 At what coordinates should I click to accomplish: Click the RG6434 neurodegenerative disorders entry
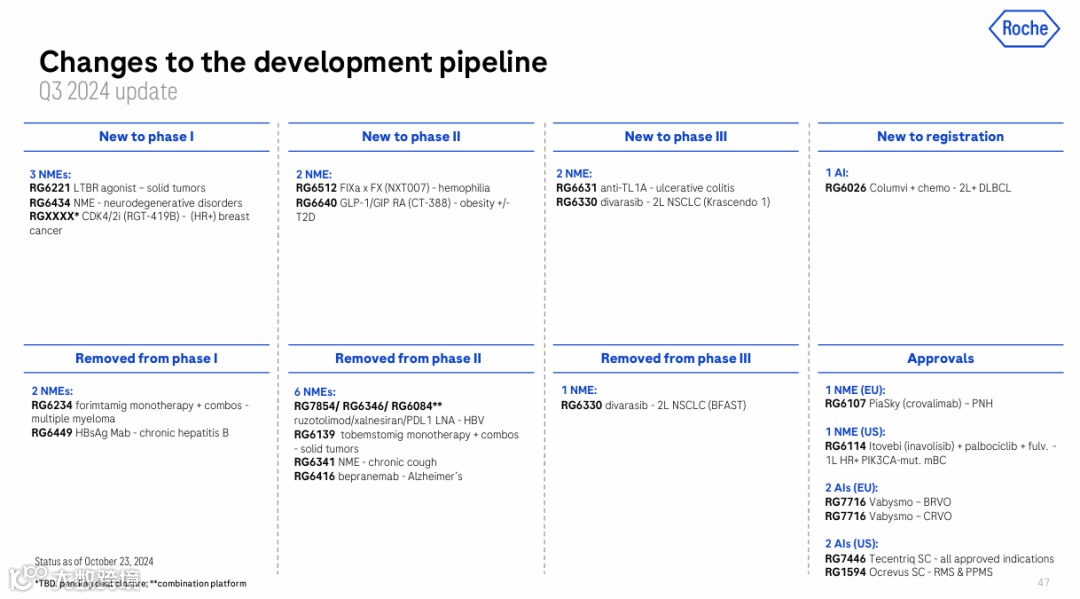tap(136, 202)
